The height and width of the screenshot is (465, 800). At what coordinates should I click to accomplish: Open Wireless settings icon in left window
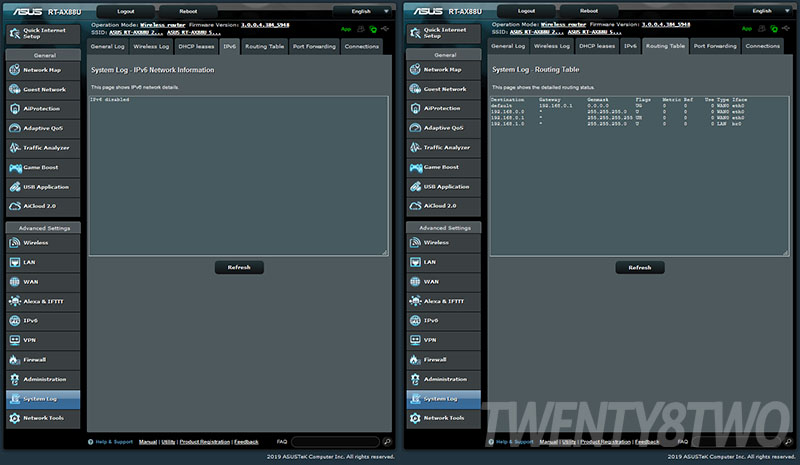pos(15,243)
